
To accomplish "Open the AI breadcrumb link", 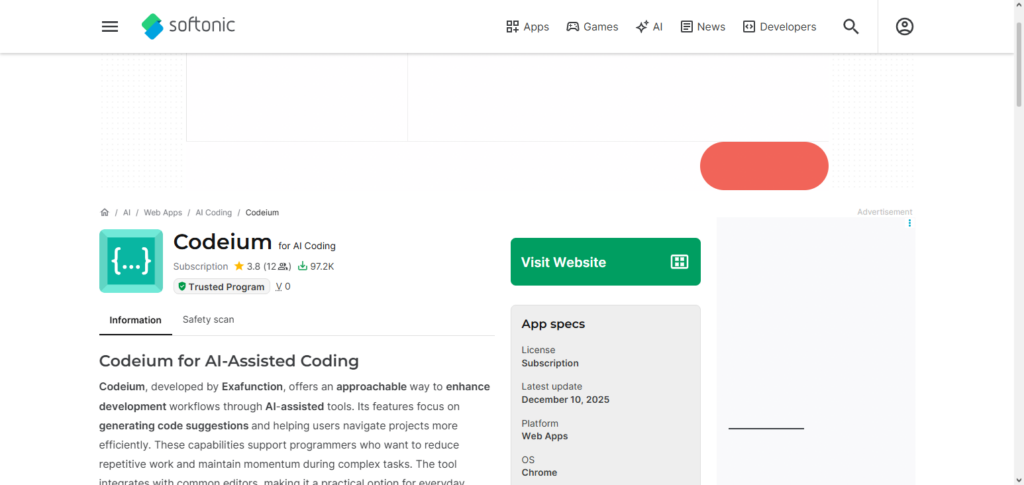I will click(127, 213).
